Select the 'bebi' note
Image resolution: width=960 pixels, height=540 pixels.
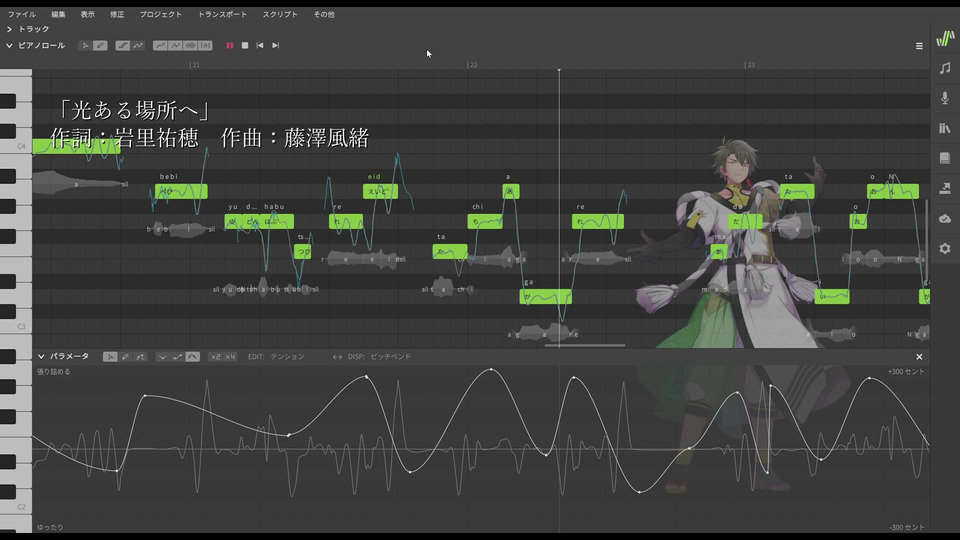181,191
